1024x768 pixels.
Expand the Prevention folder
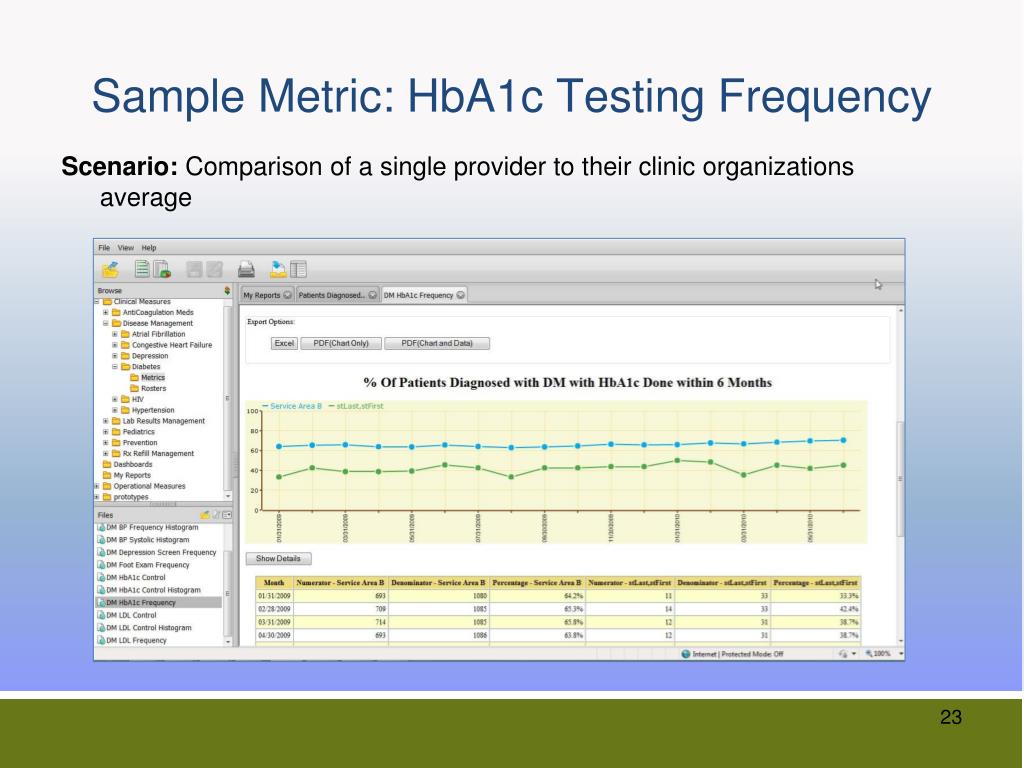click(106, 443)
